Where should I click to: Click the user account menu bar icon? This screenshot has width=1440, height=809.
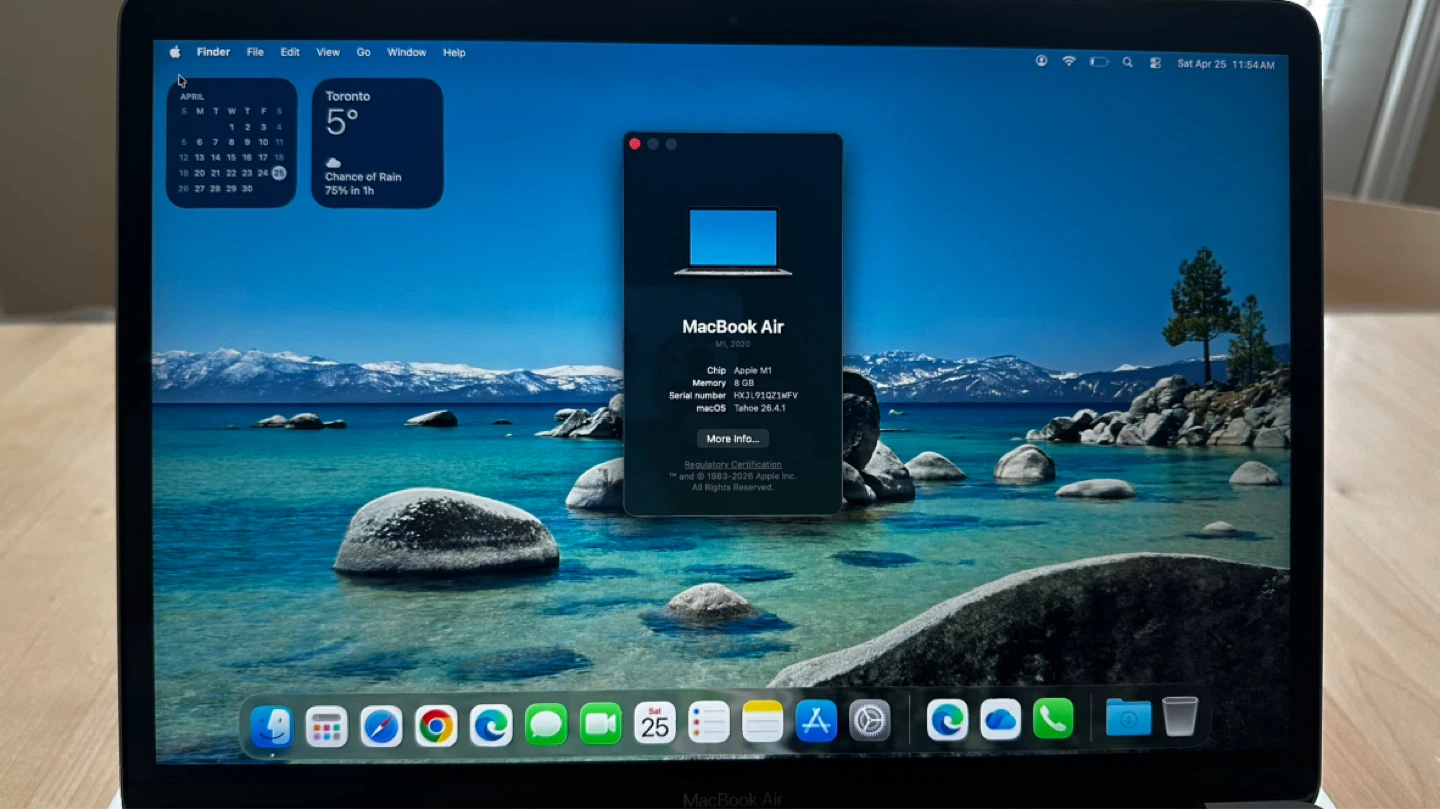(x=1041, y=61)
